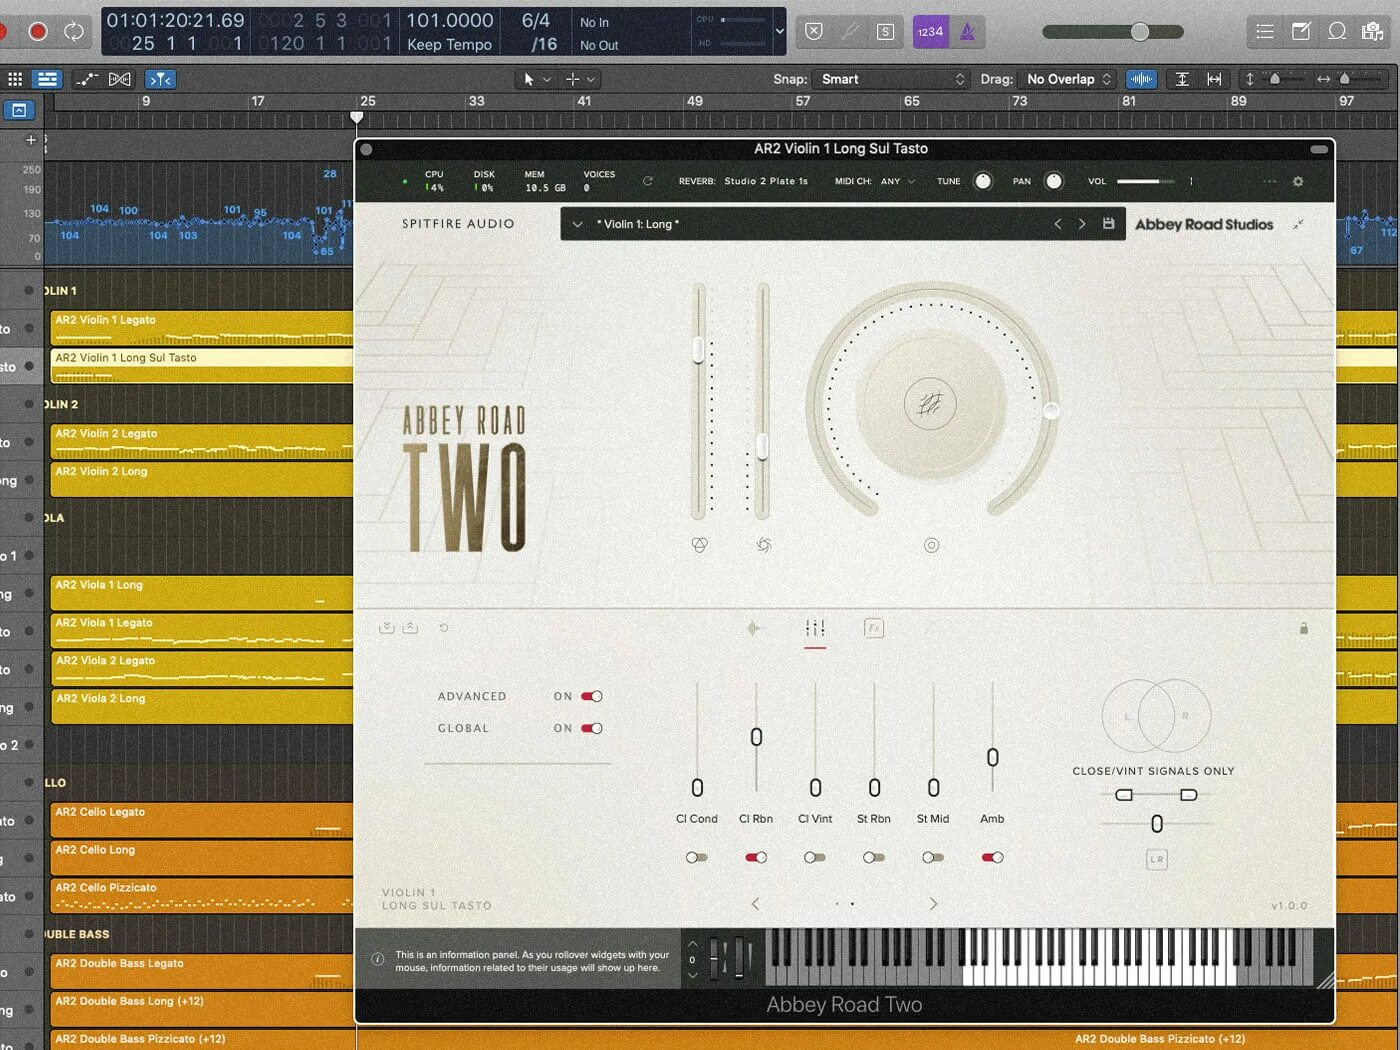Enable the Solo S button in toolbar

pyautogui.click(x=885, y=31)
